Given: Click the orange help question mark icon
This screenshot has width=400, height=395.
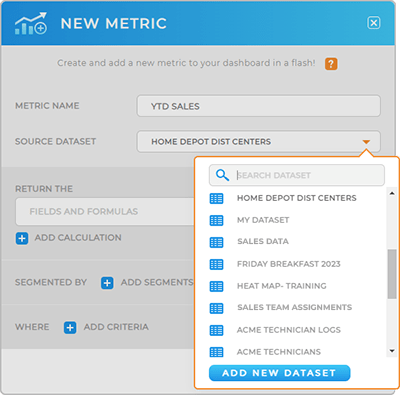Looking at the screenshot, I should (331, 64).
